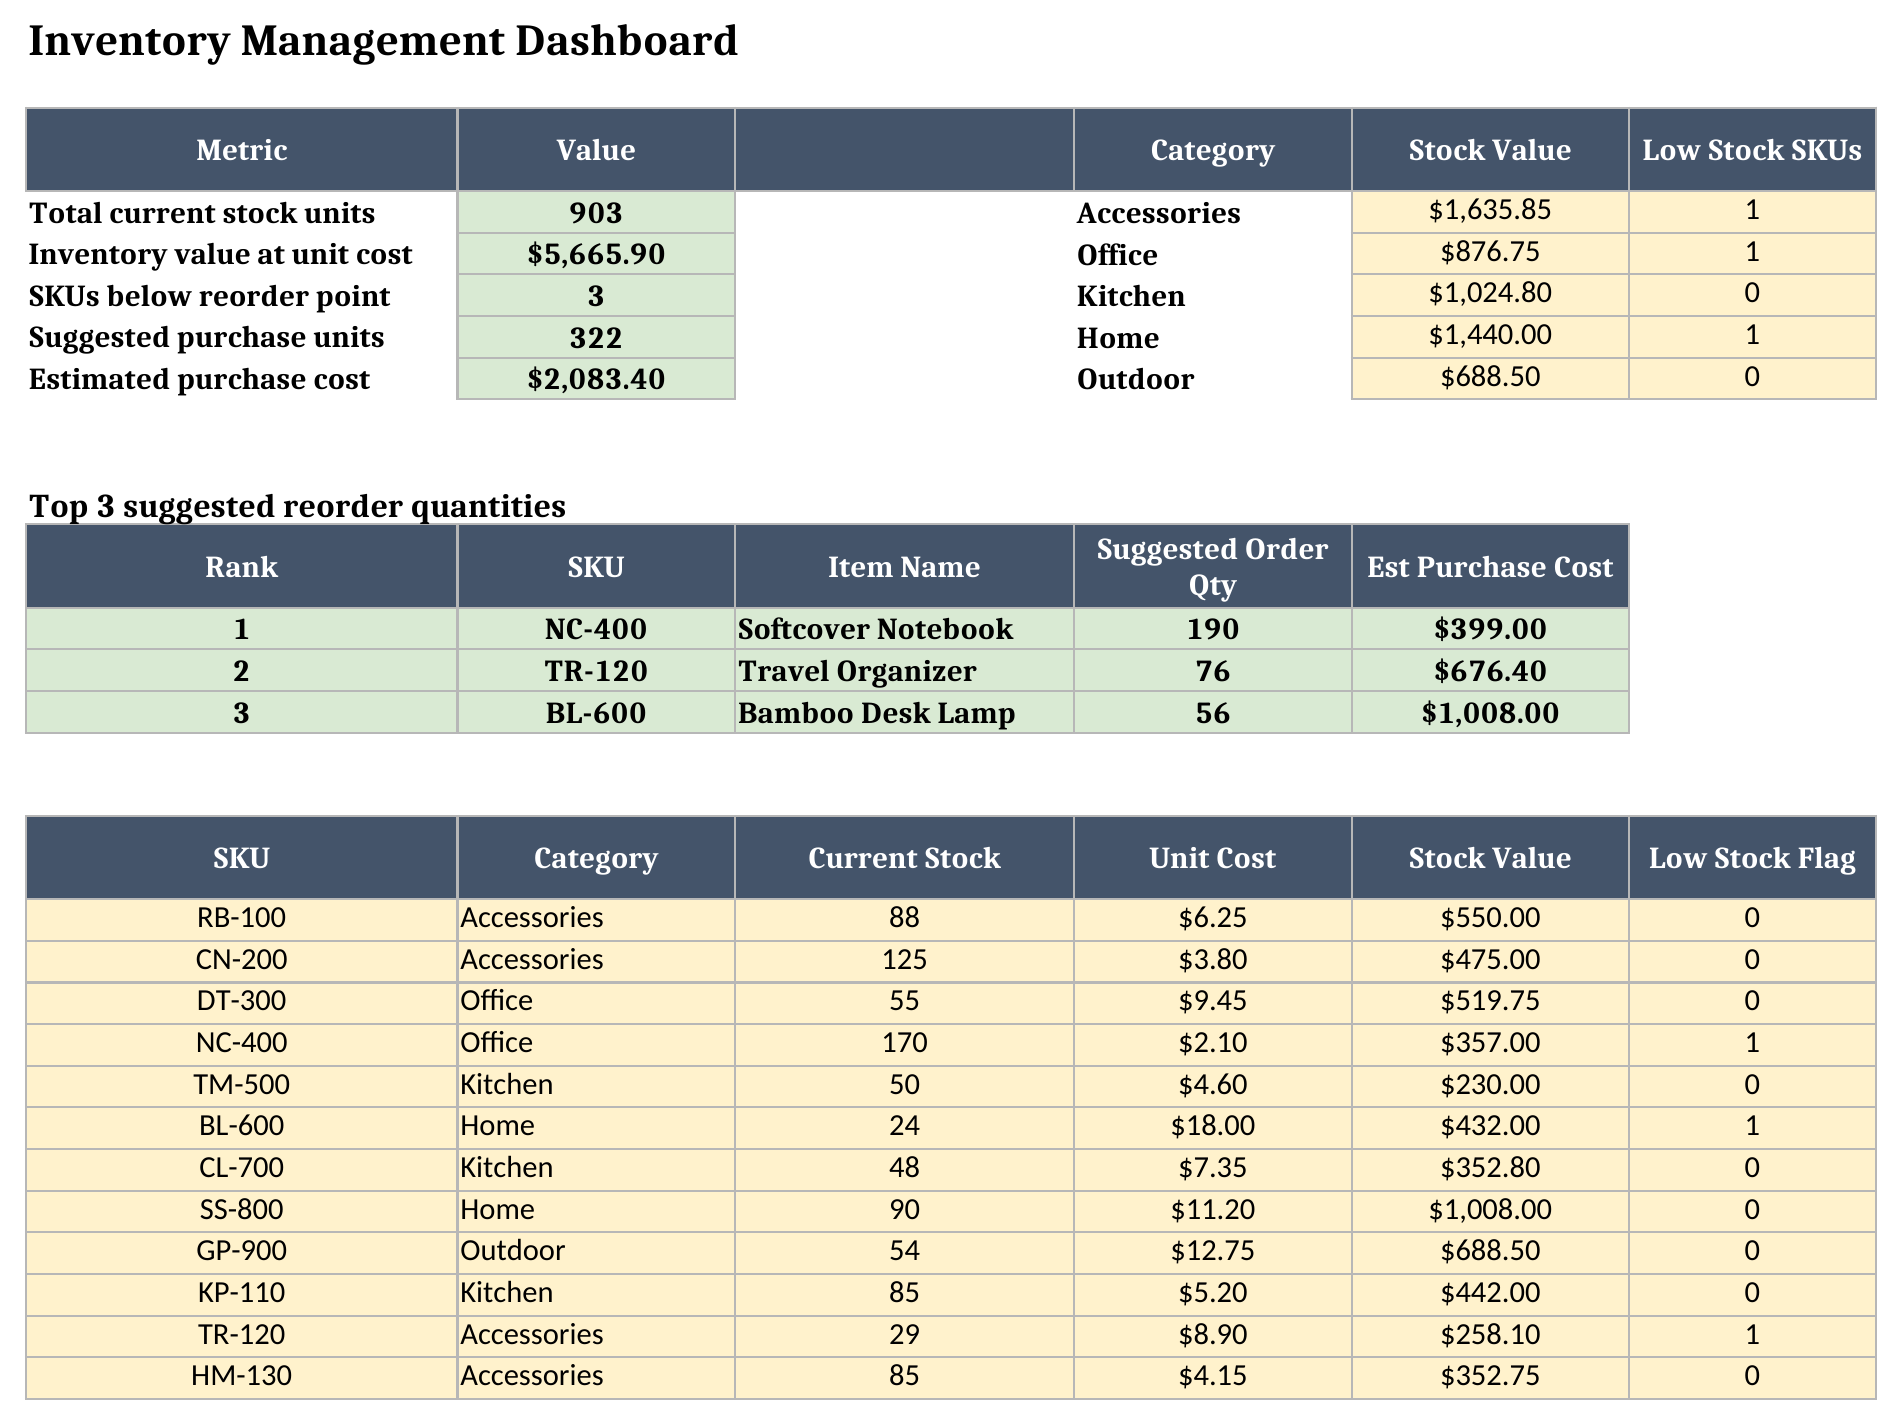Click the Inventory Management Dashboard title
The image size is (1901, 1424).
tap(383, 41)
